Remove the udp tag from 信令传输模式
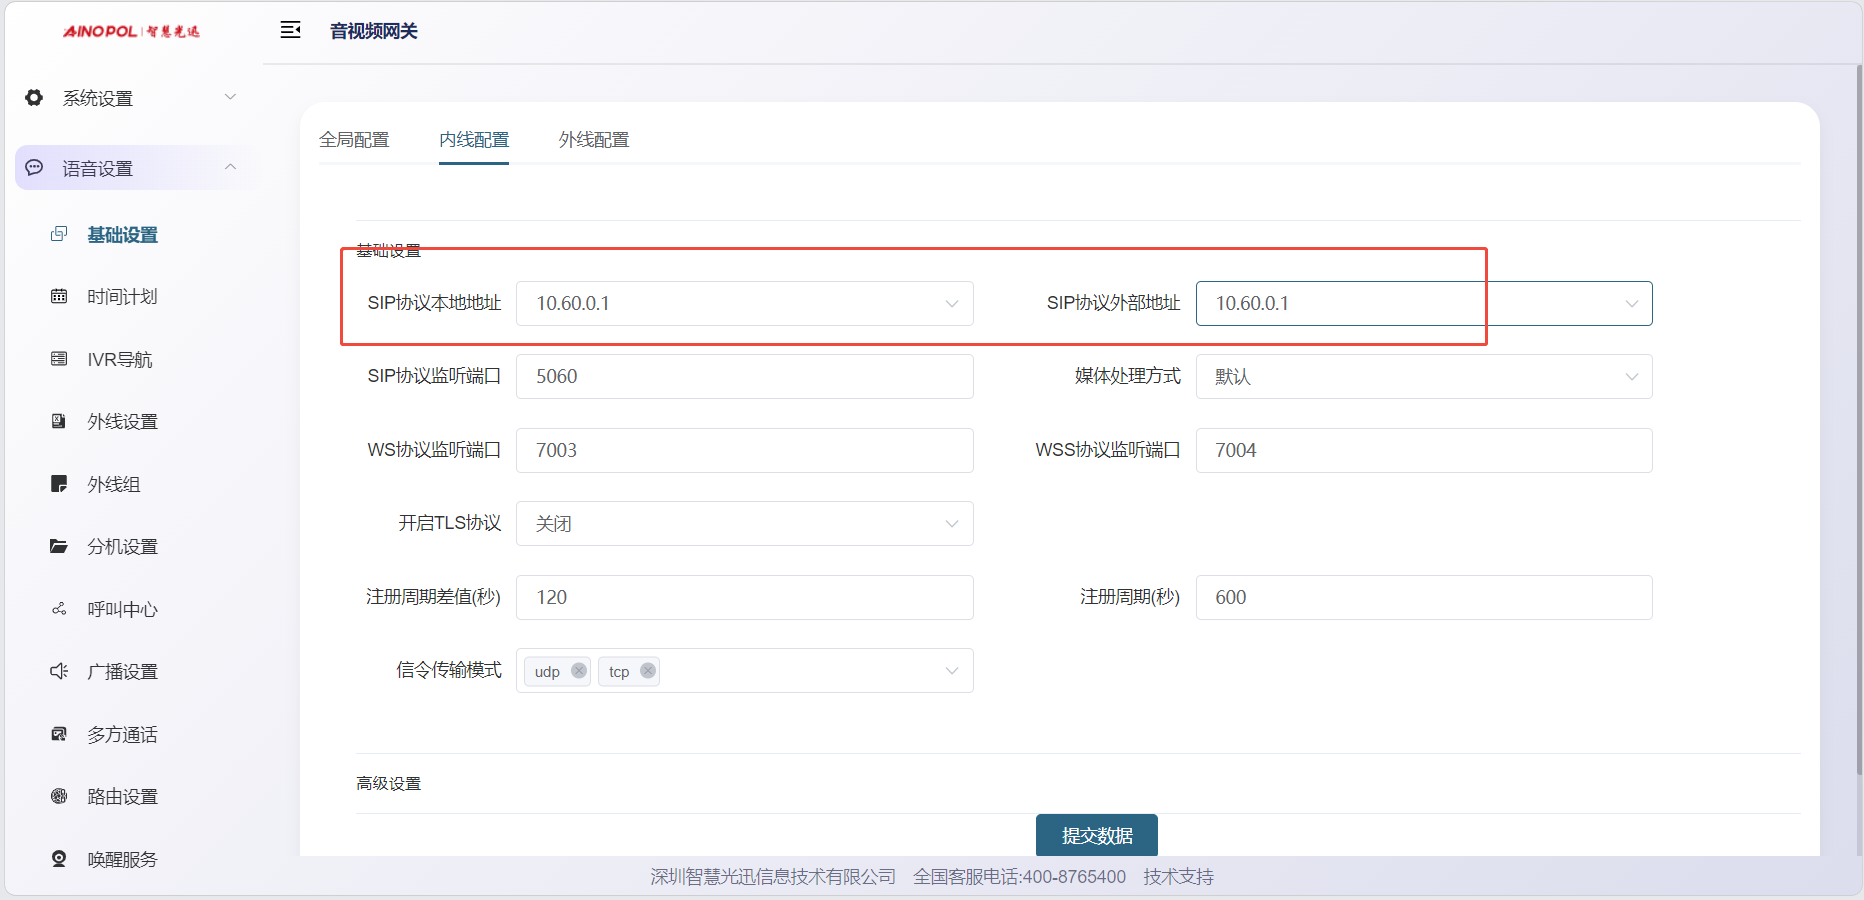The image size is (1864, 900). (x=578, y=671)
